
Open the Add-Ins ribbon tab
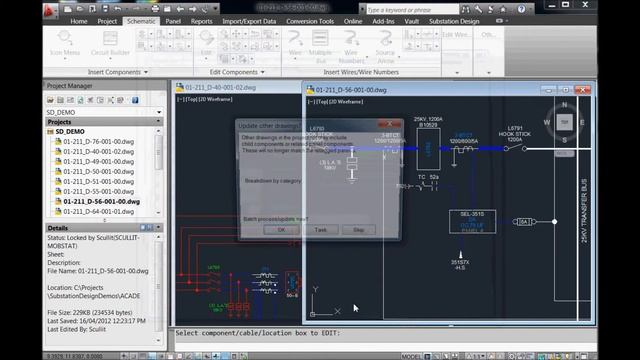pyautogui.click(x=383, y=21)
